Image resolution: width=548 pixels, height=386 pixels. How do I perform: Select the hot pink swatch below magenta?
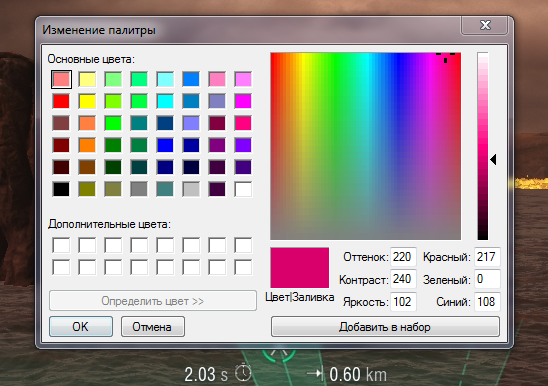coord(243,123)
